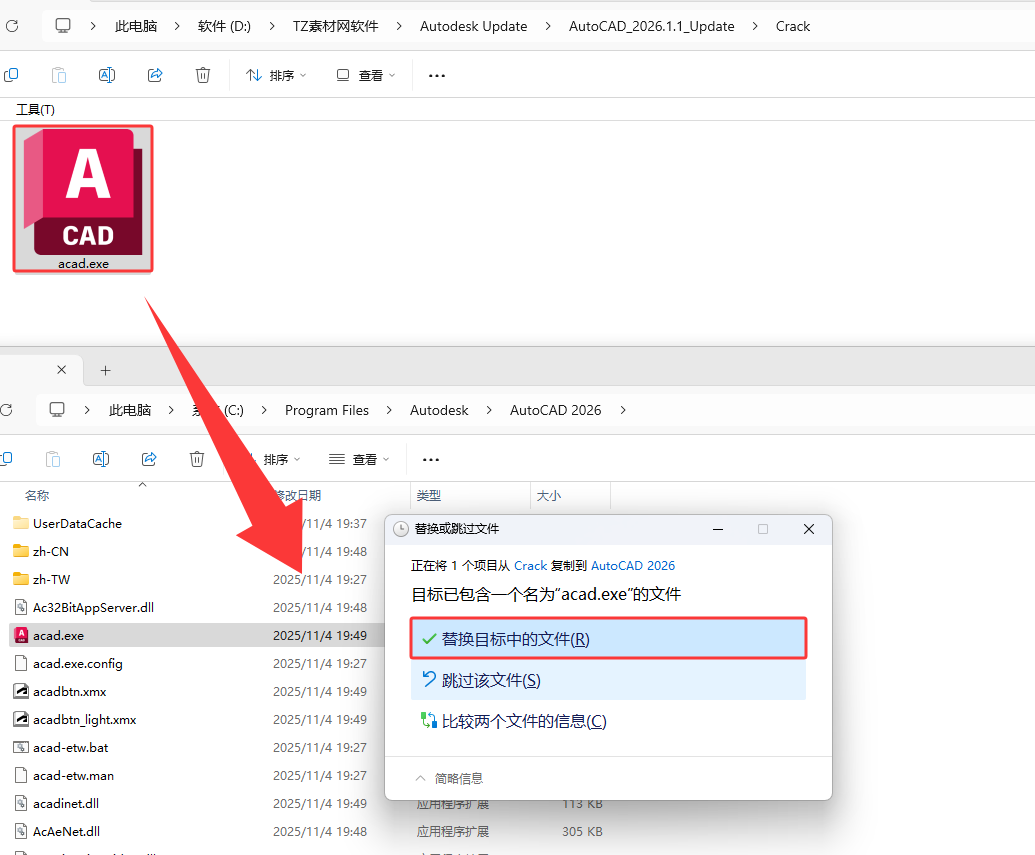The height and width of the screenshot is (855, 1035).
Task: Click the PC monitor icon in the AutoCAD 2026 address bar
Action: (57, 410)
